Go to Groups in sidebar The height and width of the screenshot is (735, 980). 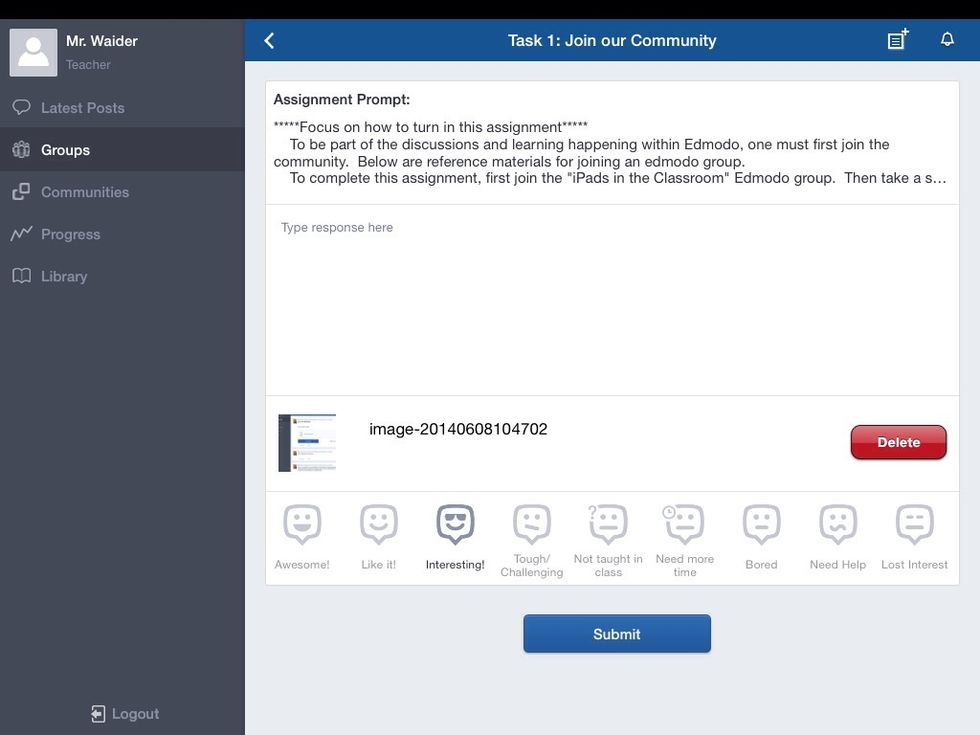tap(65, 150)
